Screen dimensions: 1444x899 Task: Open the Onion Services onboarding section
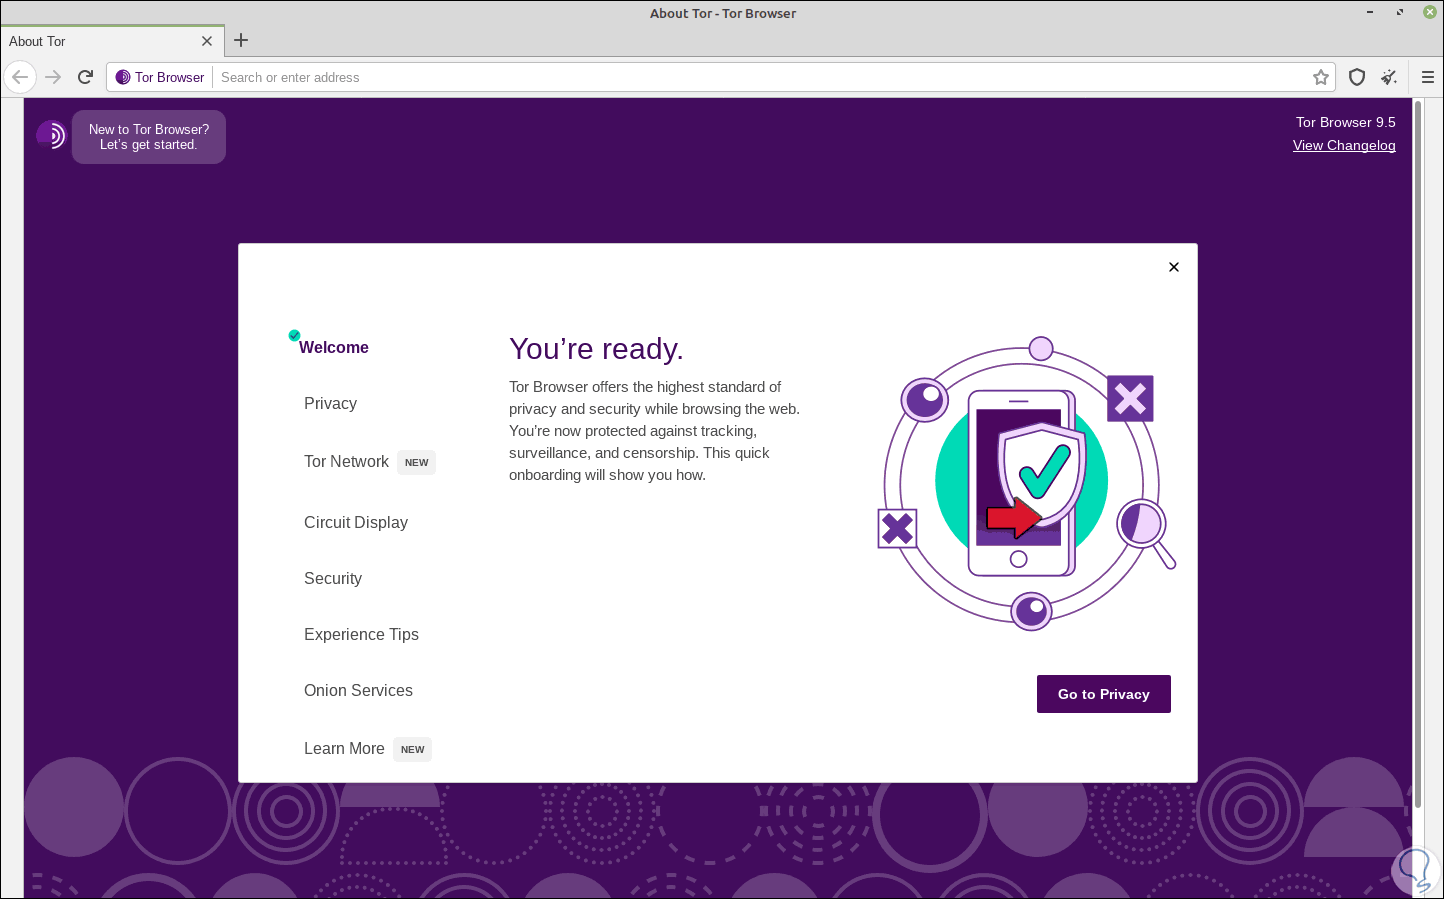point(358,690)
